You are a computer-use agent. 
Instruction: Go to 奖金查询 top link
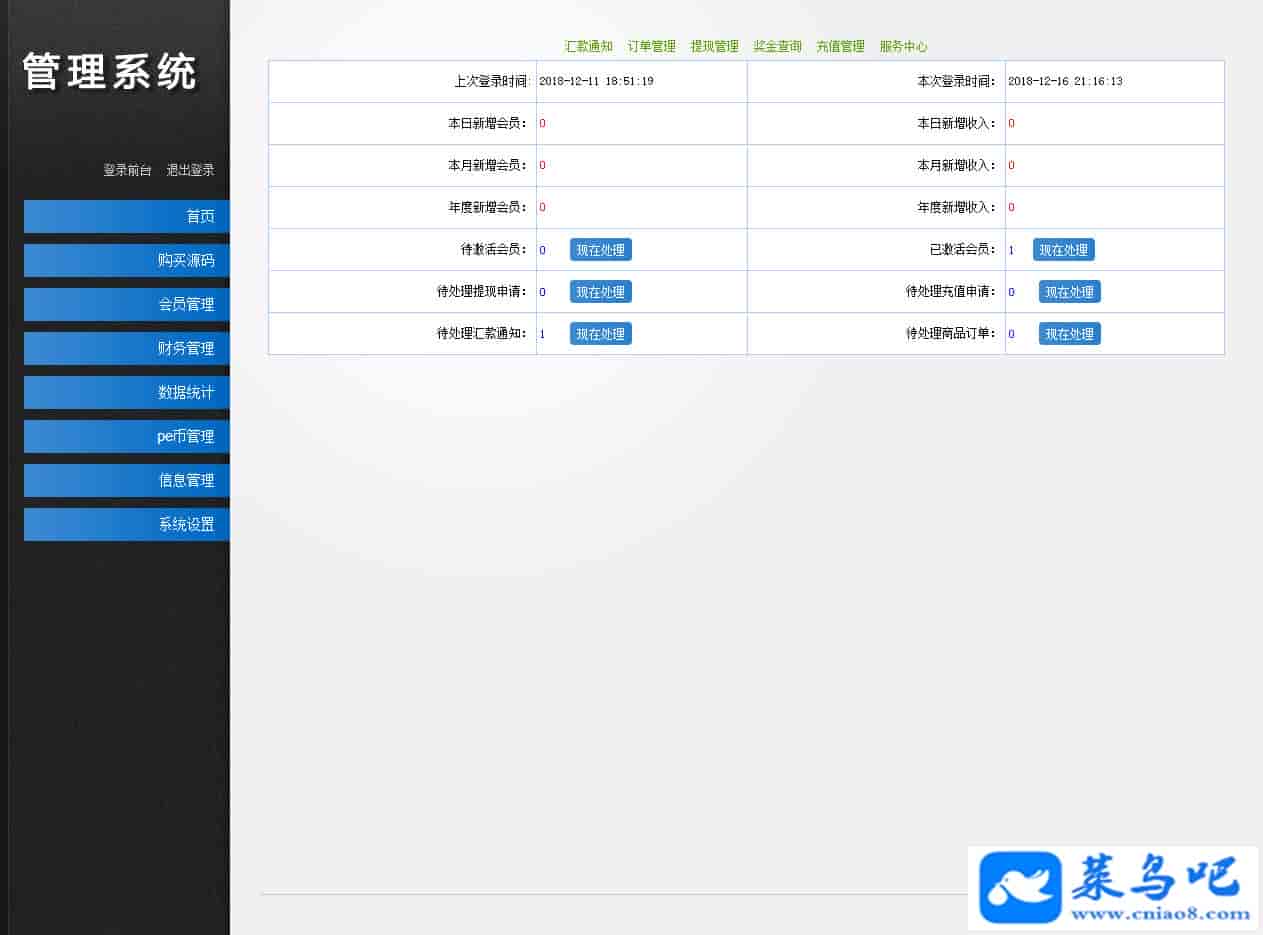778,46
